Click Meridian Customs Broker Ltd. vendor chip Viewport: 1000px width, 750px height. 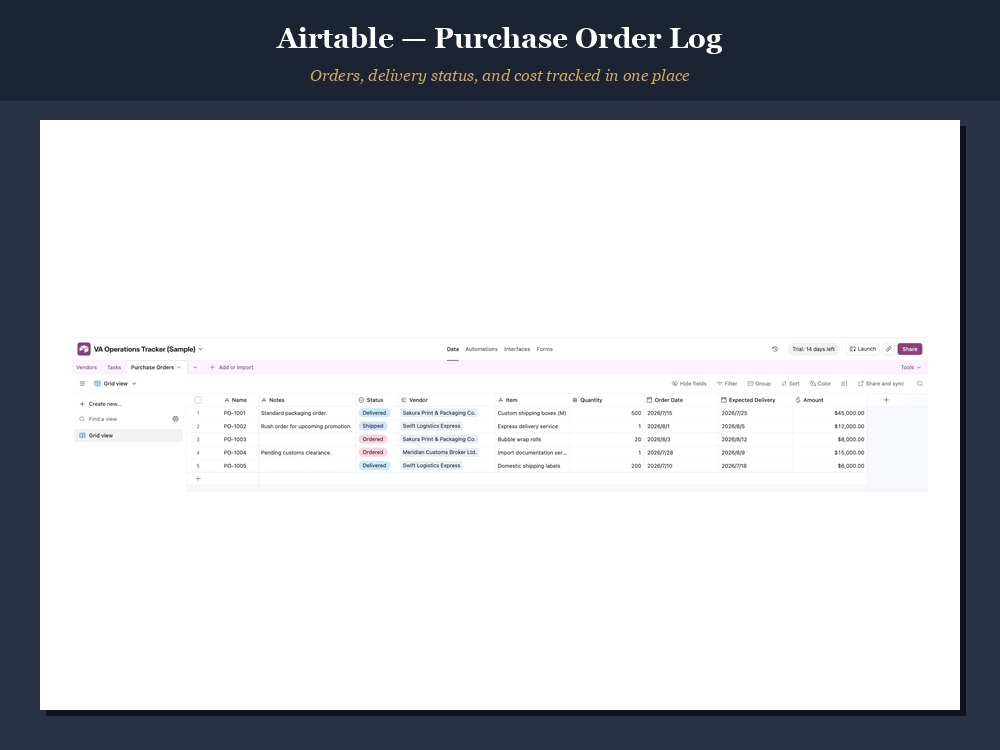[x=439, y=452]
